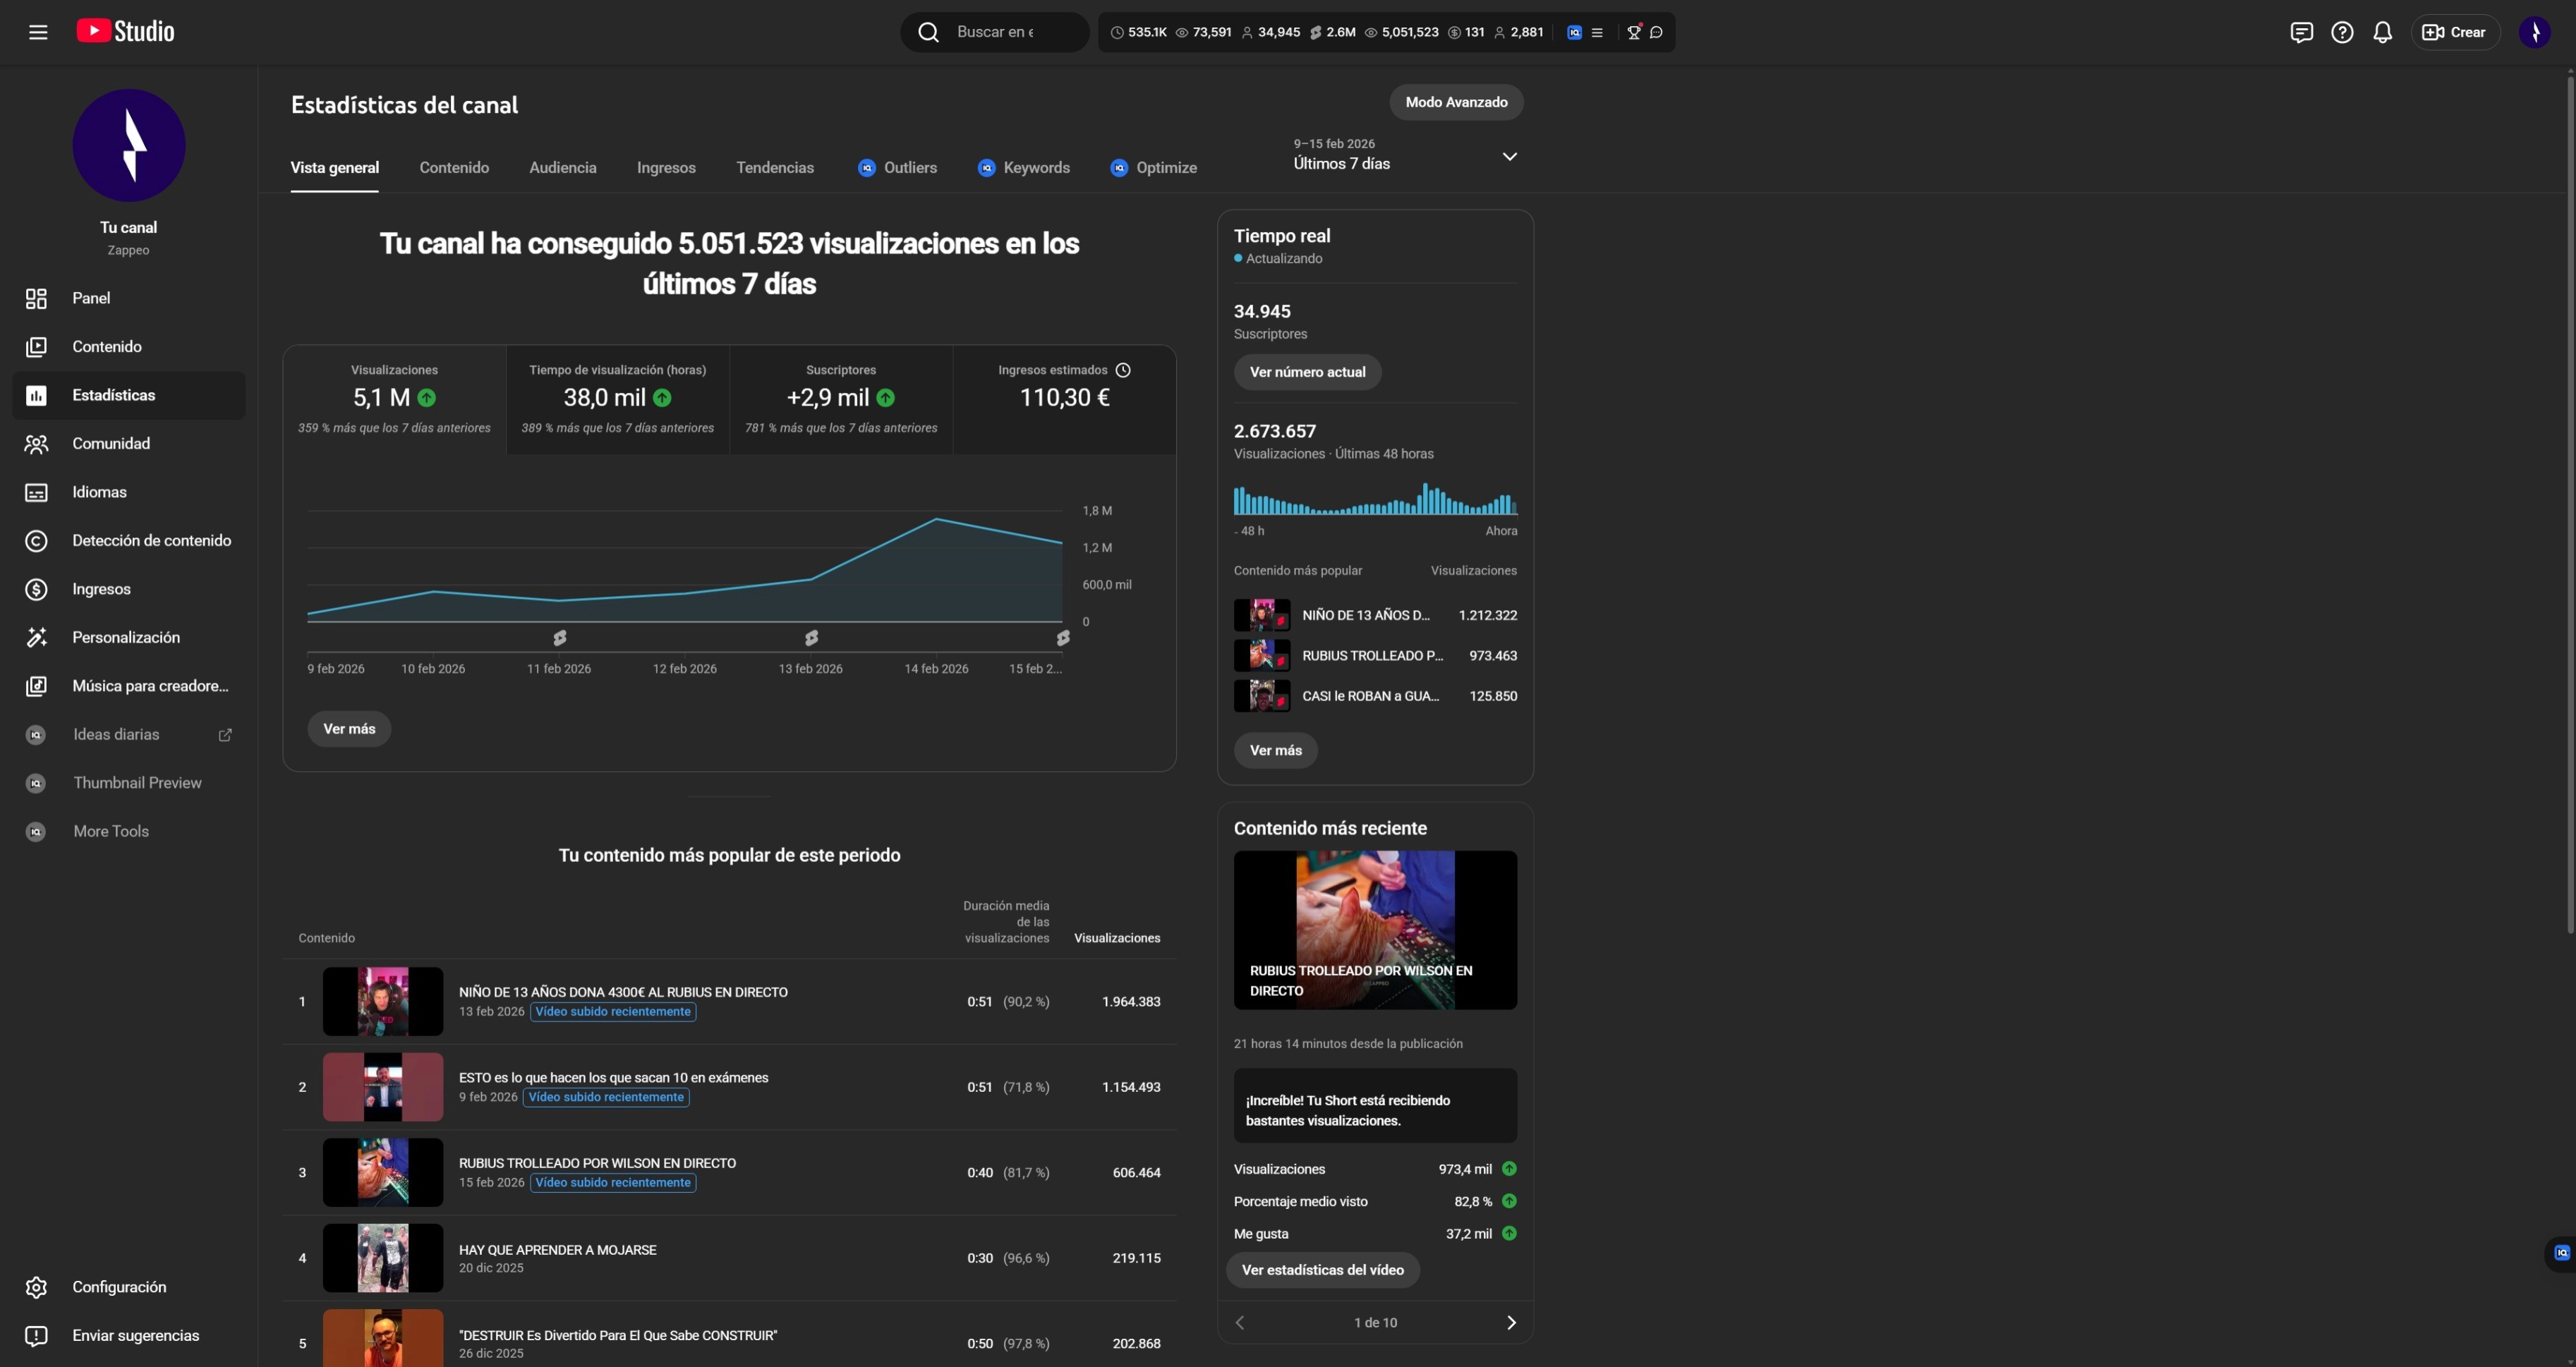Open Música para creadores section

(150, 686)
